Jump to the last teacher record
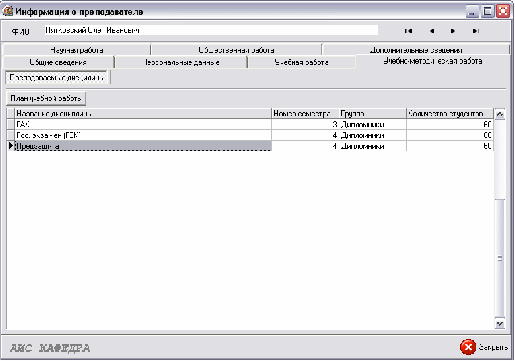Image resolution: width=515 pixels, height=361 pixels. point(476,31)
